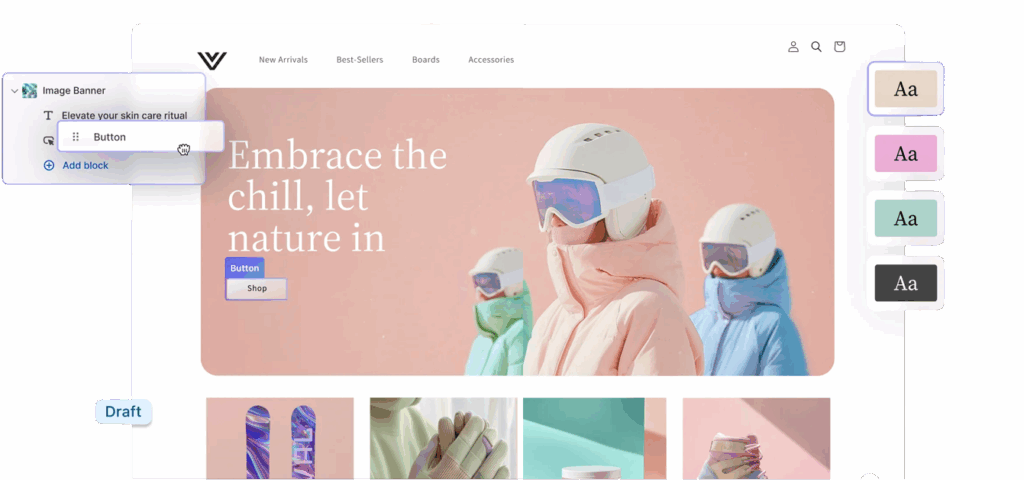Choose the pink Aa color scheme
The height and width of the screenshot is (480, 1024).
[906, 153]
